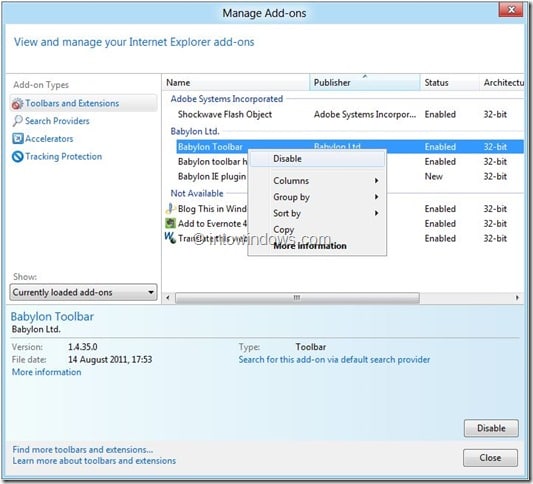Image resolution: width=533 pixels, height=484 pixels.
Task: Click the Tracking Protection blocked icon
Action: point(18,157)
